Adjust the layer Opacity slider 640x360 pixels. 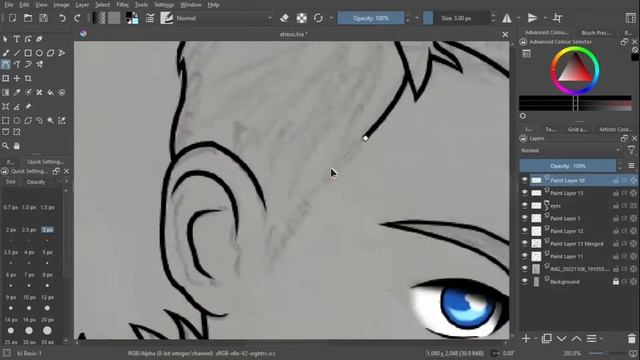click(x=568, y=166)
